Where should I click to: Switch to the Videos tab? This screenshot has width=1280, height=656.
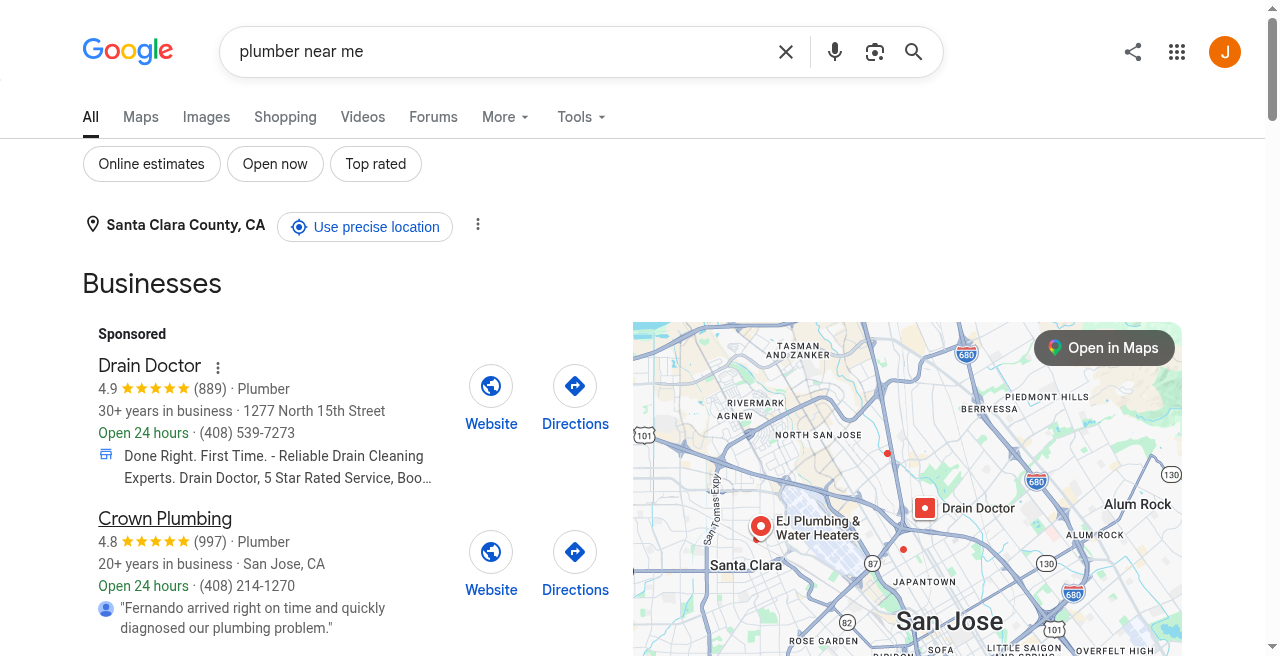point(363,117)
